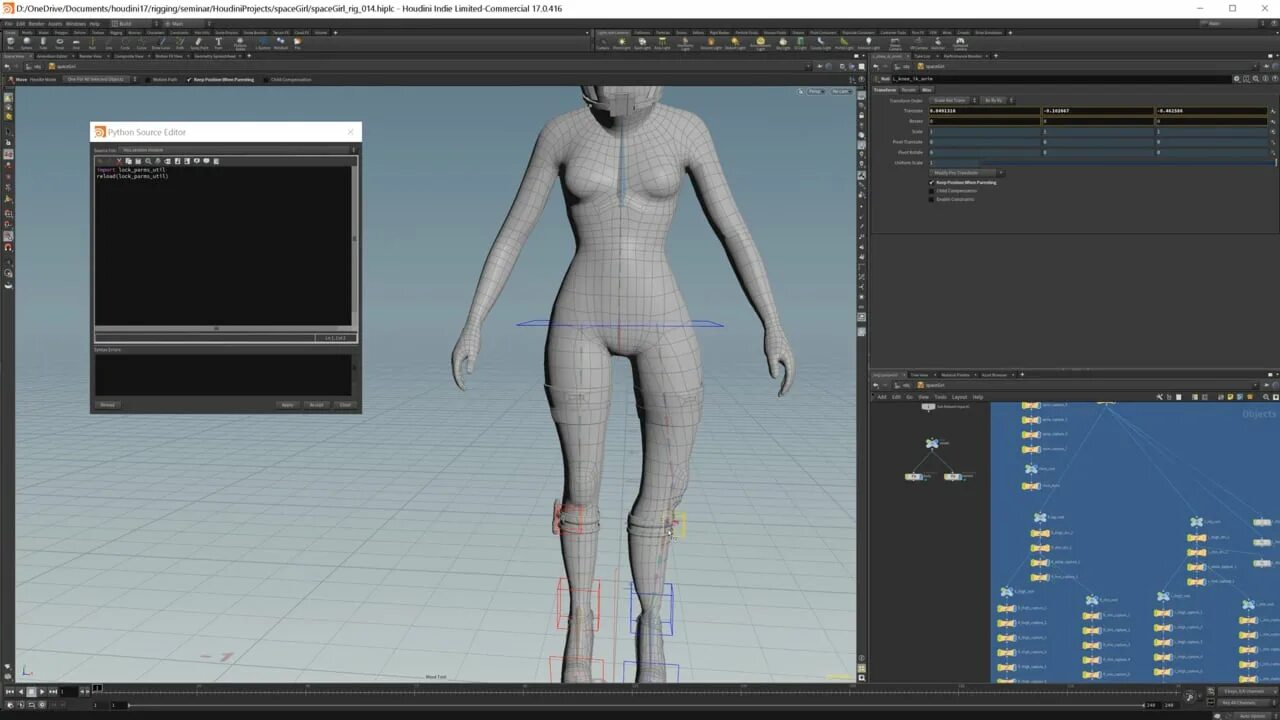This screenshot has height=720, width=1280.
Task: Click the Accept button in Python editor
Action: point(316,405)
